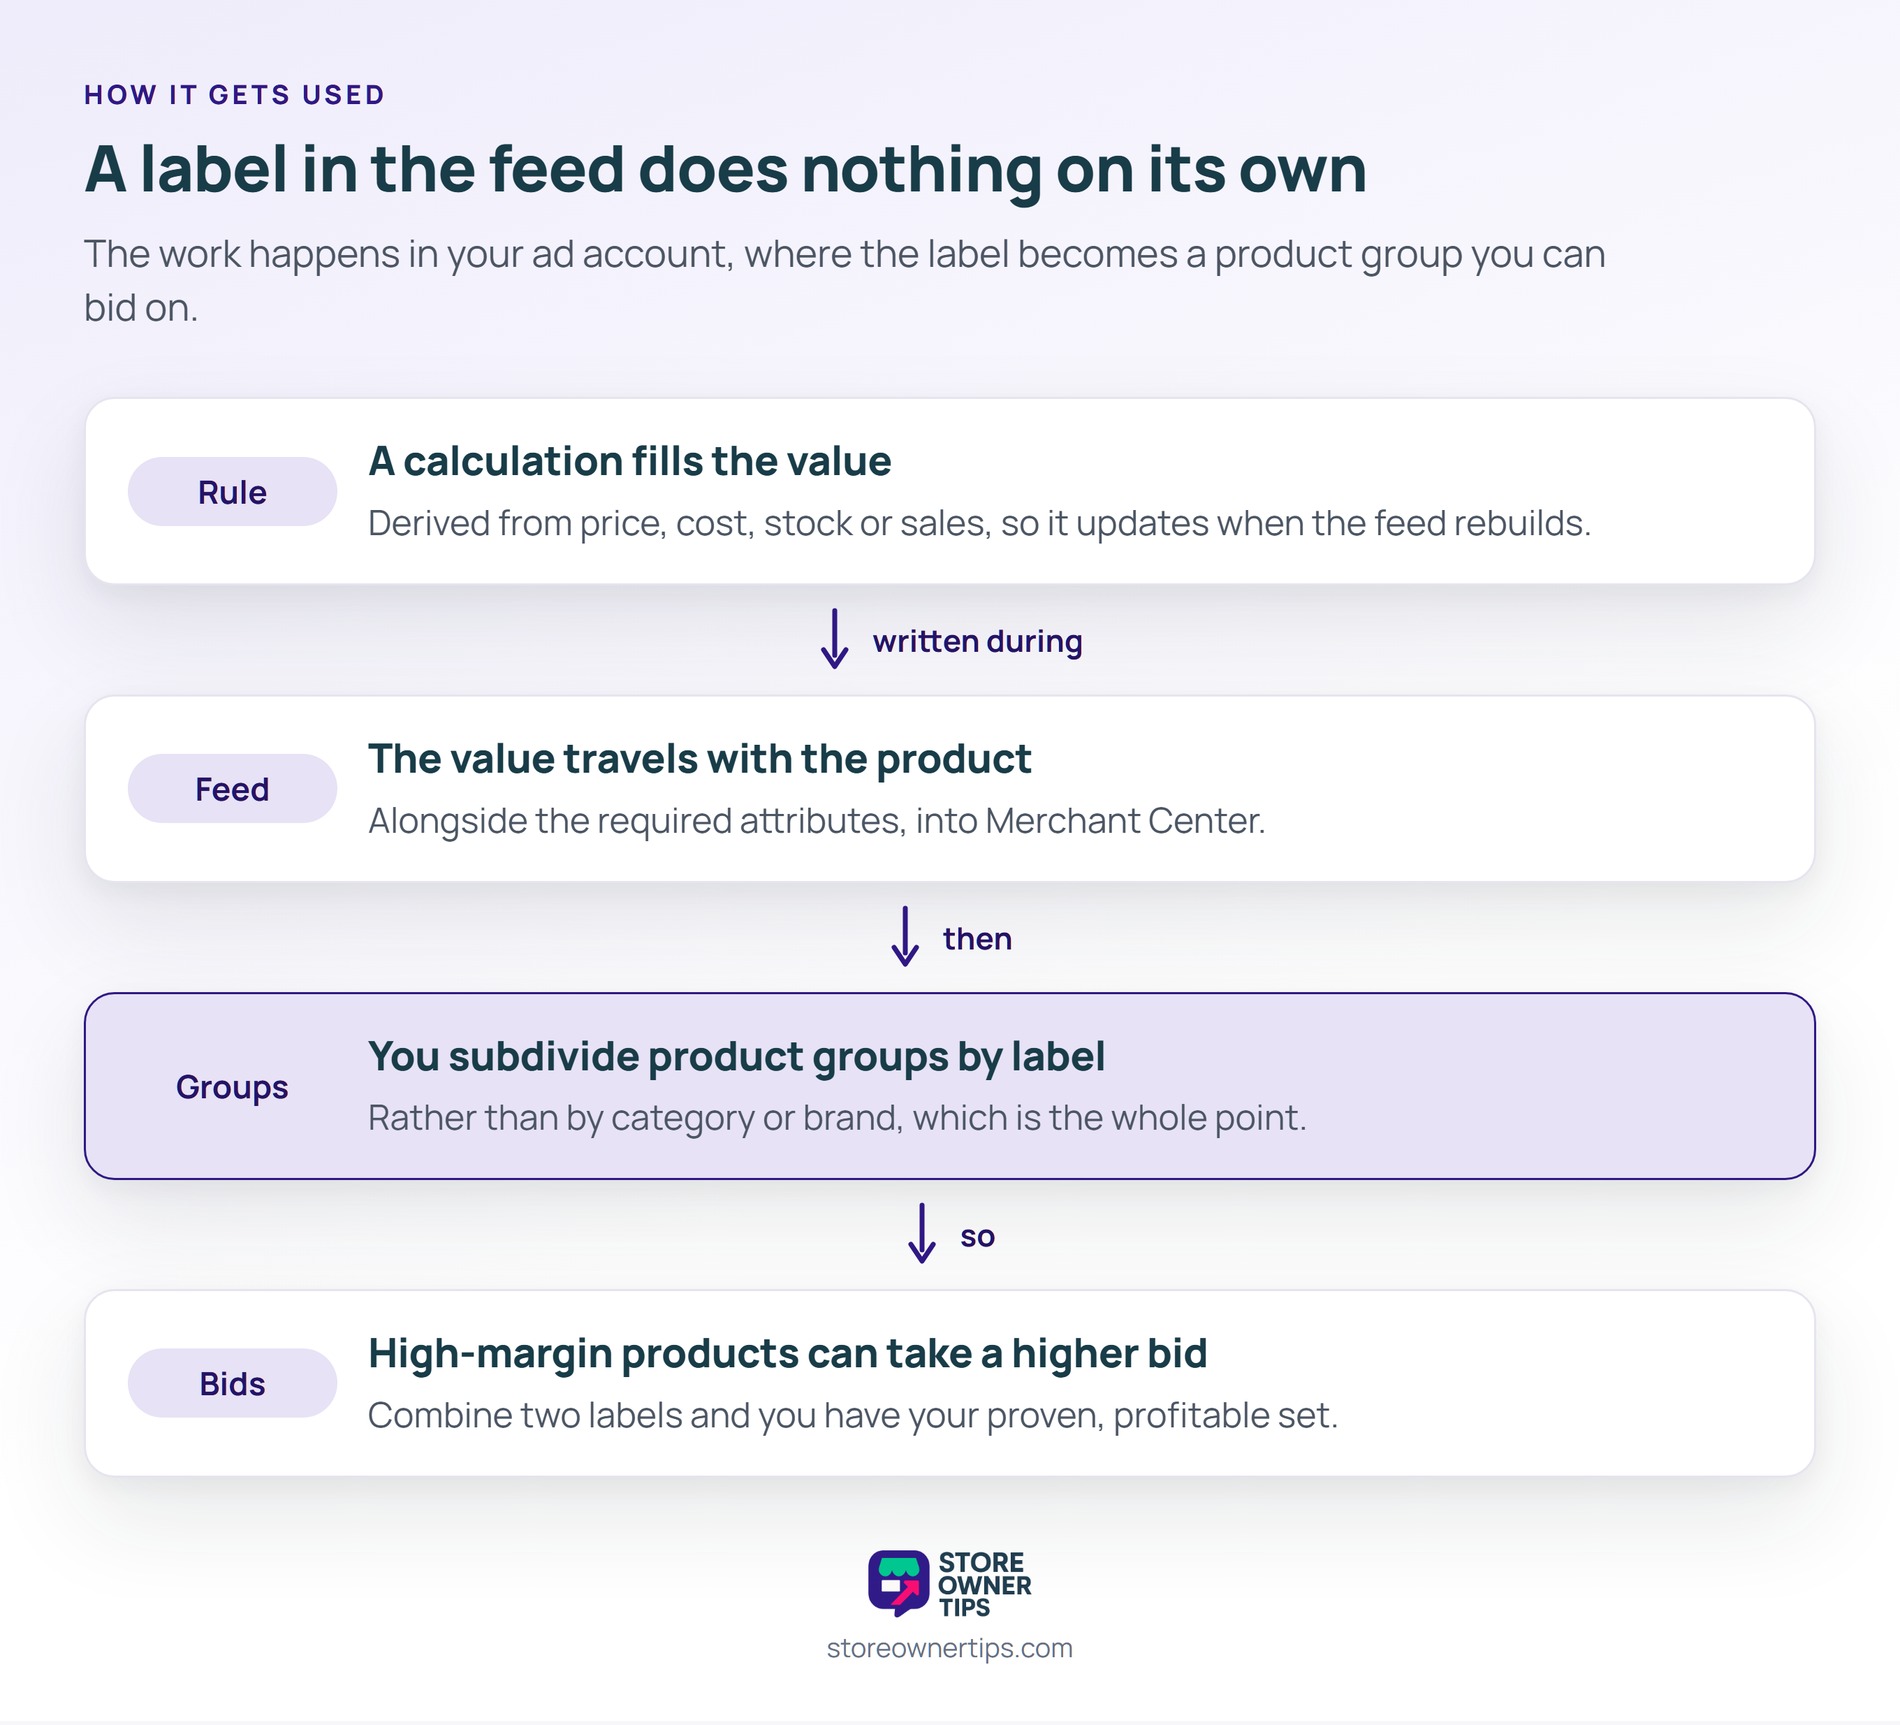Click heading 'High-margin products can take a higher bid'
Screen dimensions: 1900x1725
[x=787, y=1354]
